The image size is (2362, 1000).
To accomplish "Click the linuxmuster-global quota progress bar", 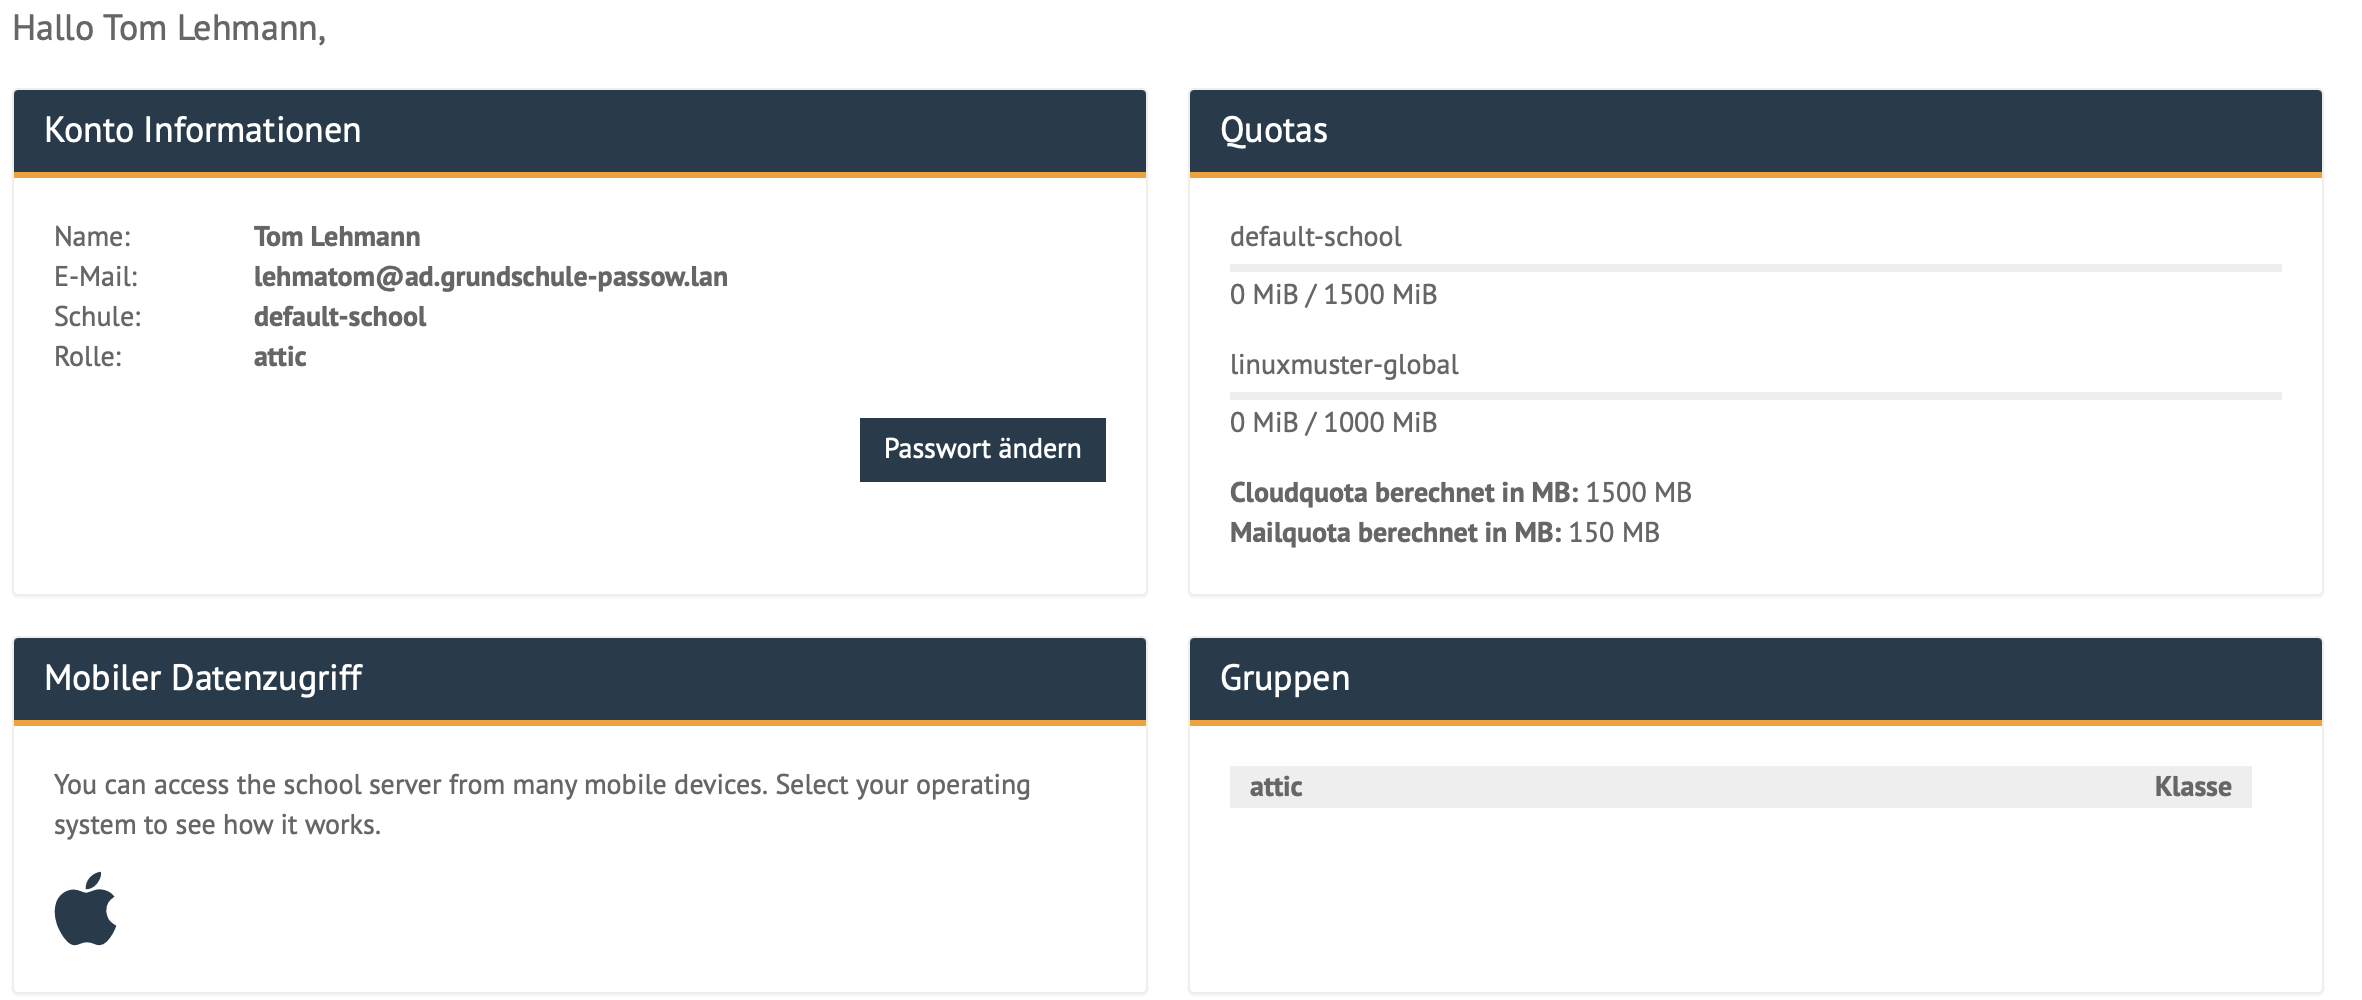I will tap(1755, 396).
